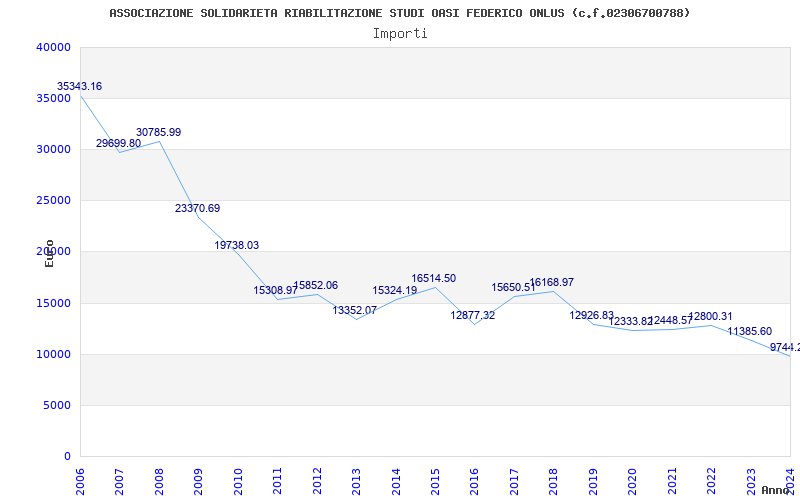Select data label 15324.19
800x500 pixels.
point(394,290)
